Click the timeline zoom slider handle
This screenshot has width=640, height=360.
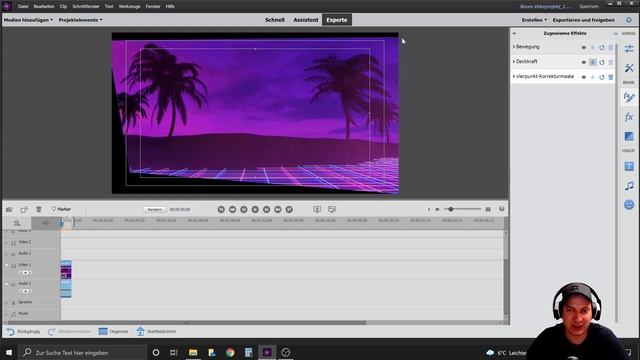click(x=451, y=209)
